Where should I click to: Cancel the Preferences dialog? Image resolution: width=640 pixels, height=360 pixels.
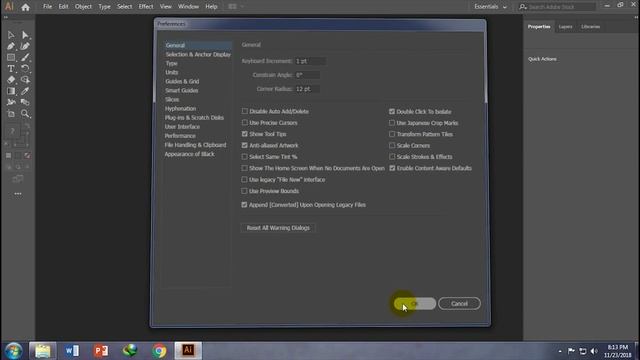(x=459, y=304)
